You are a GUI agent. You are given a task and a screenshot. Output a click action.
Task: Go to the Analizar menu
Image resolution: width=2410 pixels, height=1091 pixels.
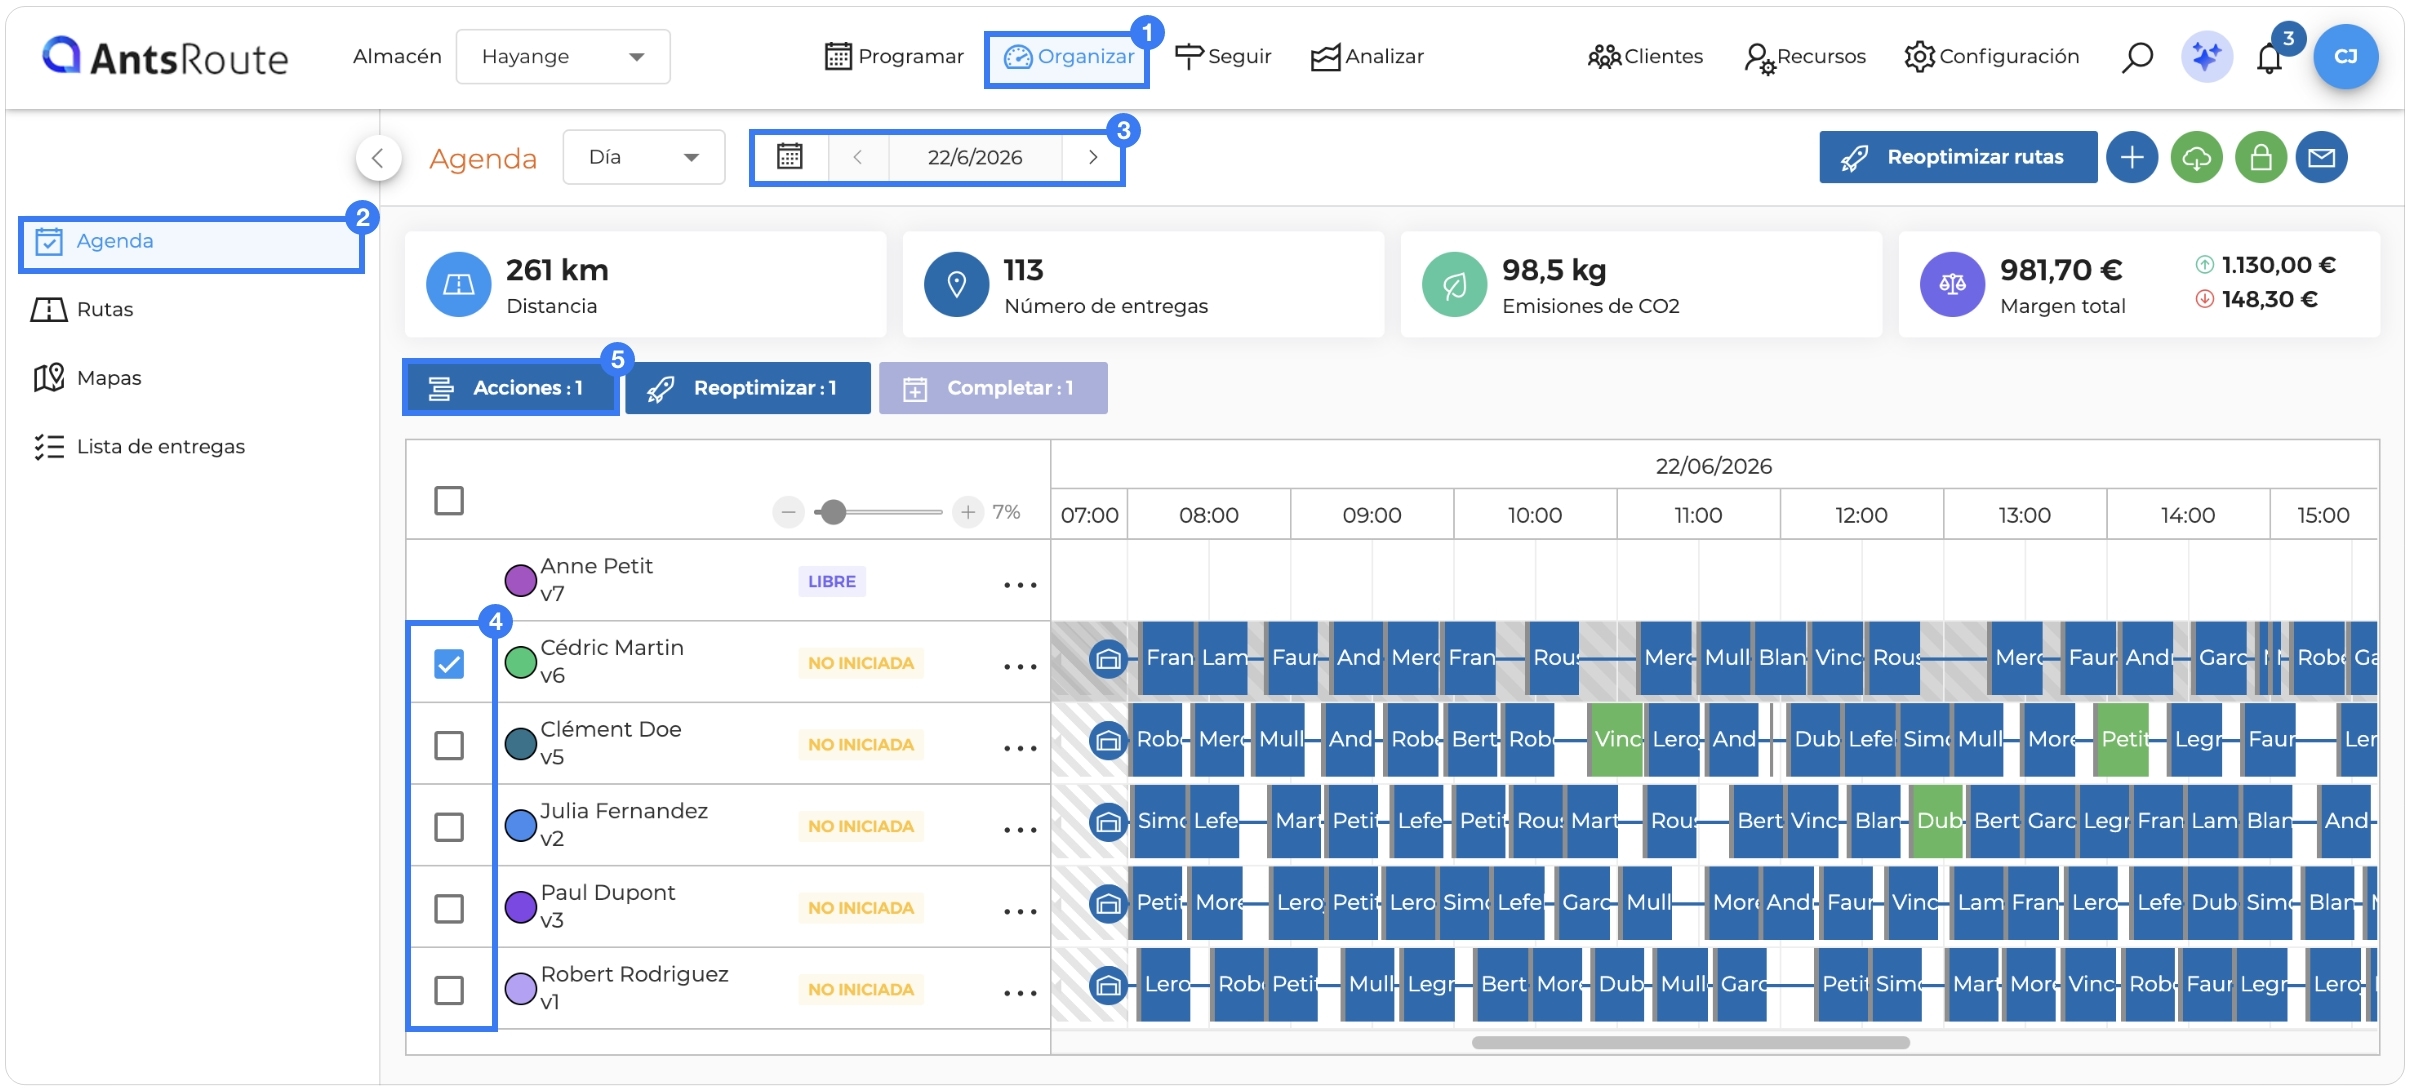point(1367,57)
